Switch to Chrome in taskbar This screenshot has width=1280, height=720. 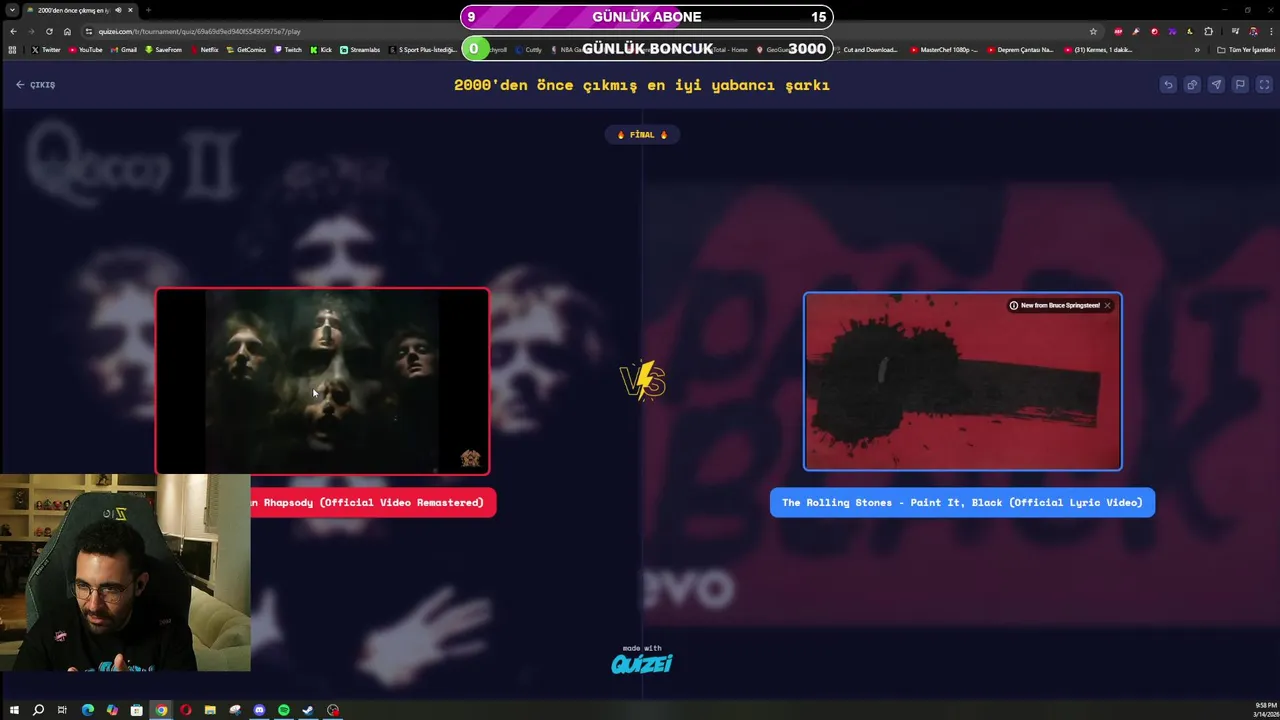pos(161,710)
